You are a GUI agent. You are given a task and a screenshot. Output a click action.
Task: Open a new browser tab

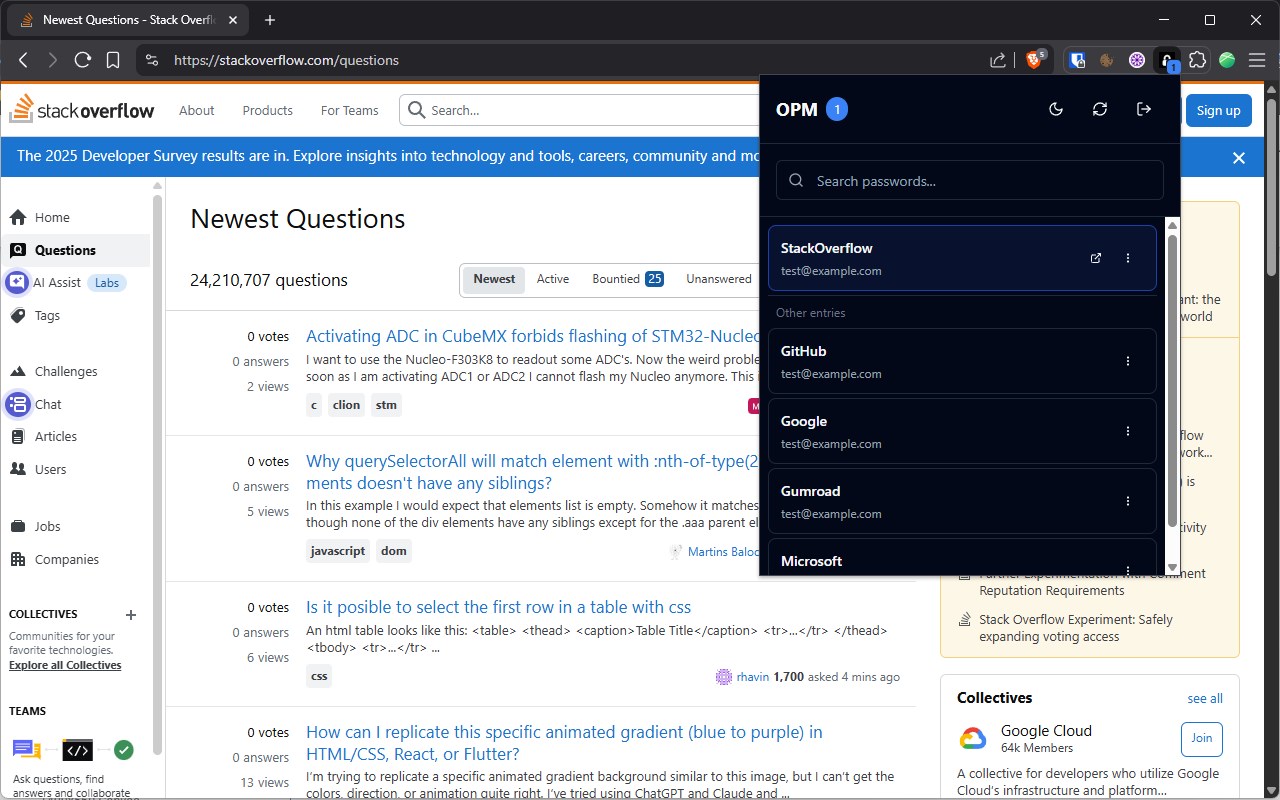click(x=270, y=20)
